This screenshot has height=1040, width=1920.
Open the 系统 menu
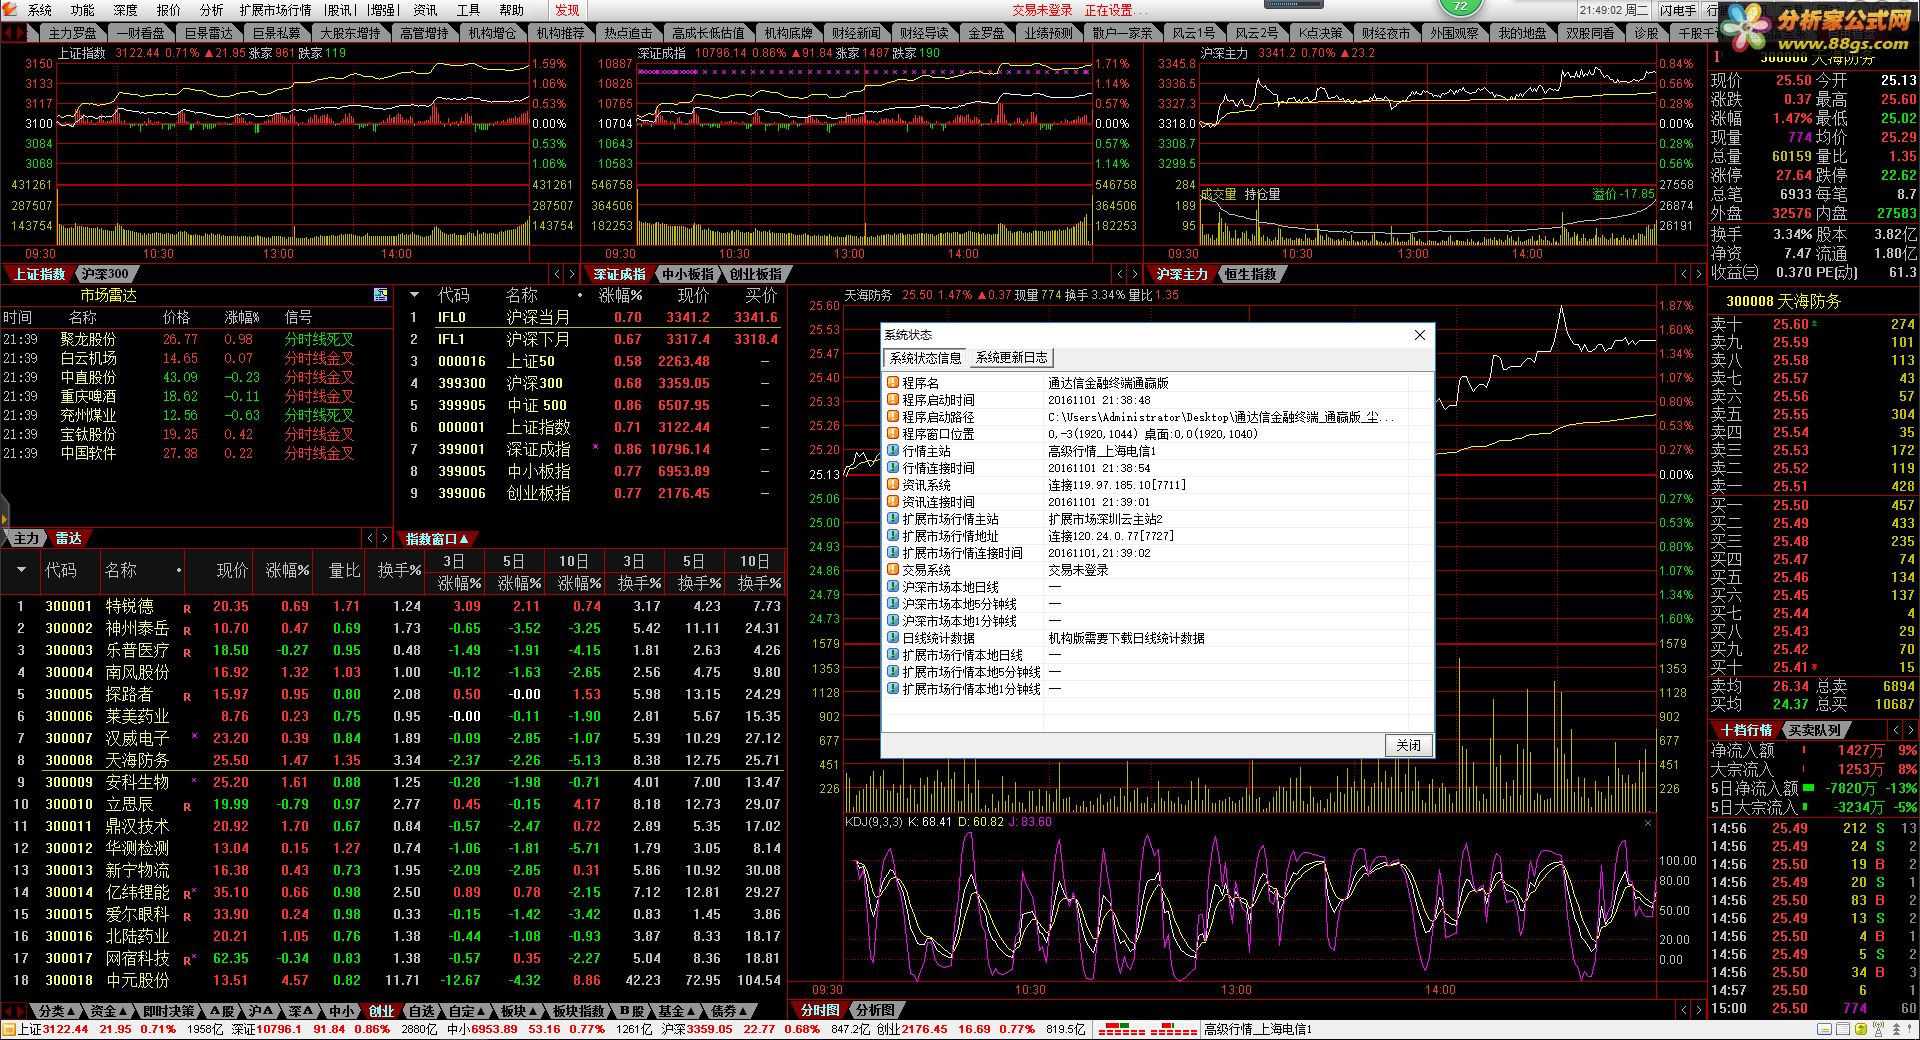tap(40, 10)
